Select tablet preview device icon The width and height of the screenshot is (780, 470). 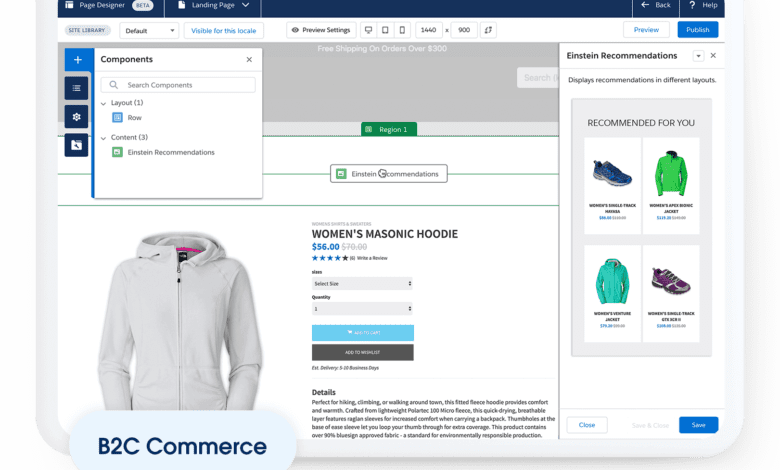click(x=385, y=30)
